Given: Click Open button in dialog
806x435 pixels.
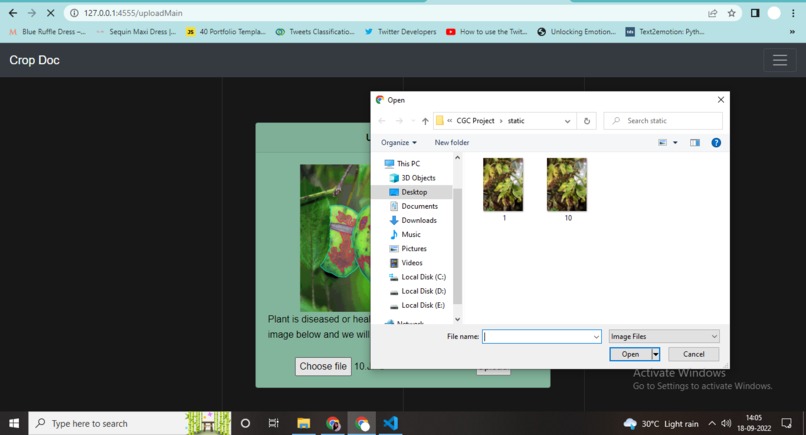Looking at the screenshot, I should pos(630,354).
